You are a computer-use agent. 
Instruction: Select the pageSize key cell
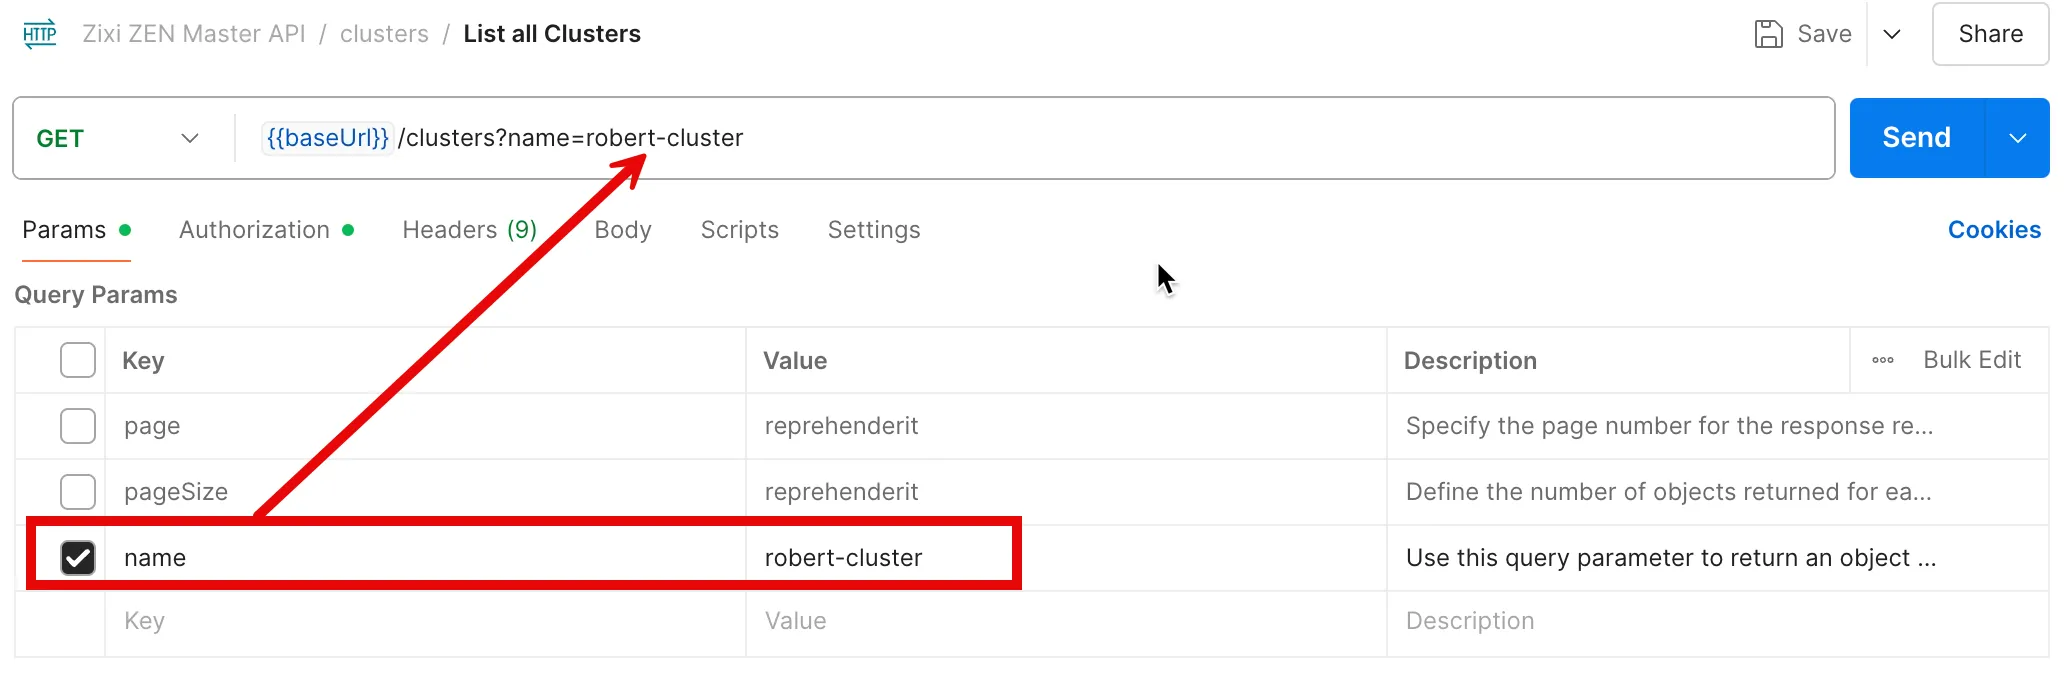point(425,492)
